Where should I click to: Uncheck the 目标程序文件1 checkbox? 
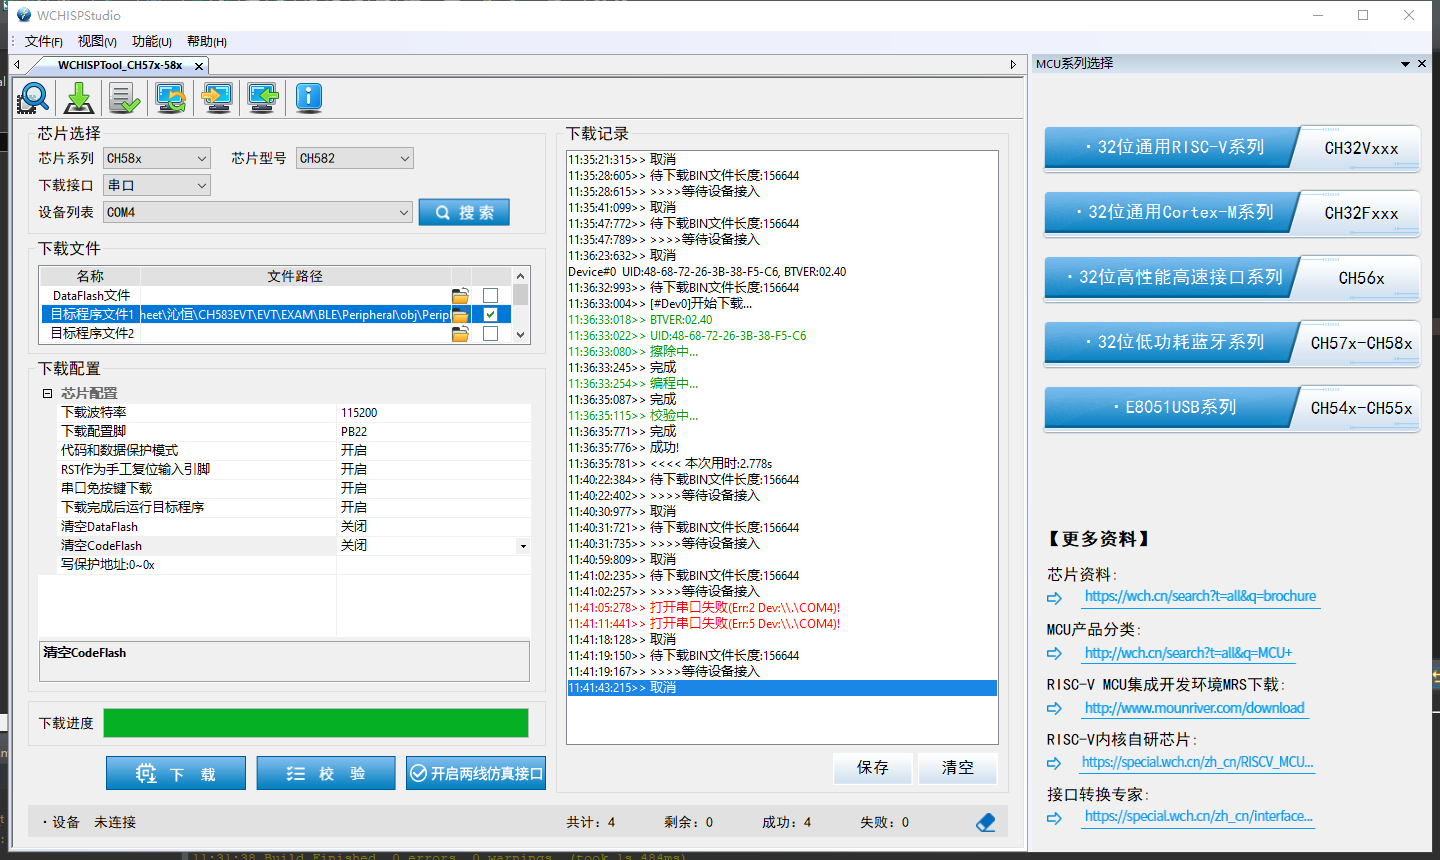[490, 315]
